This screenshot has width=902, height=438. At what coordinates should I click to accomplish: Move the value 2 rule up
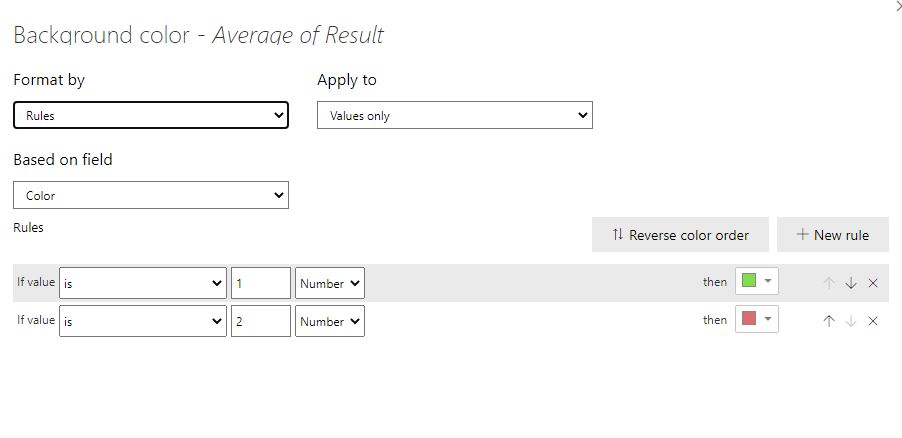pos(828,321)
